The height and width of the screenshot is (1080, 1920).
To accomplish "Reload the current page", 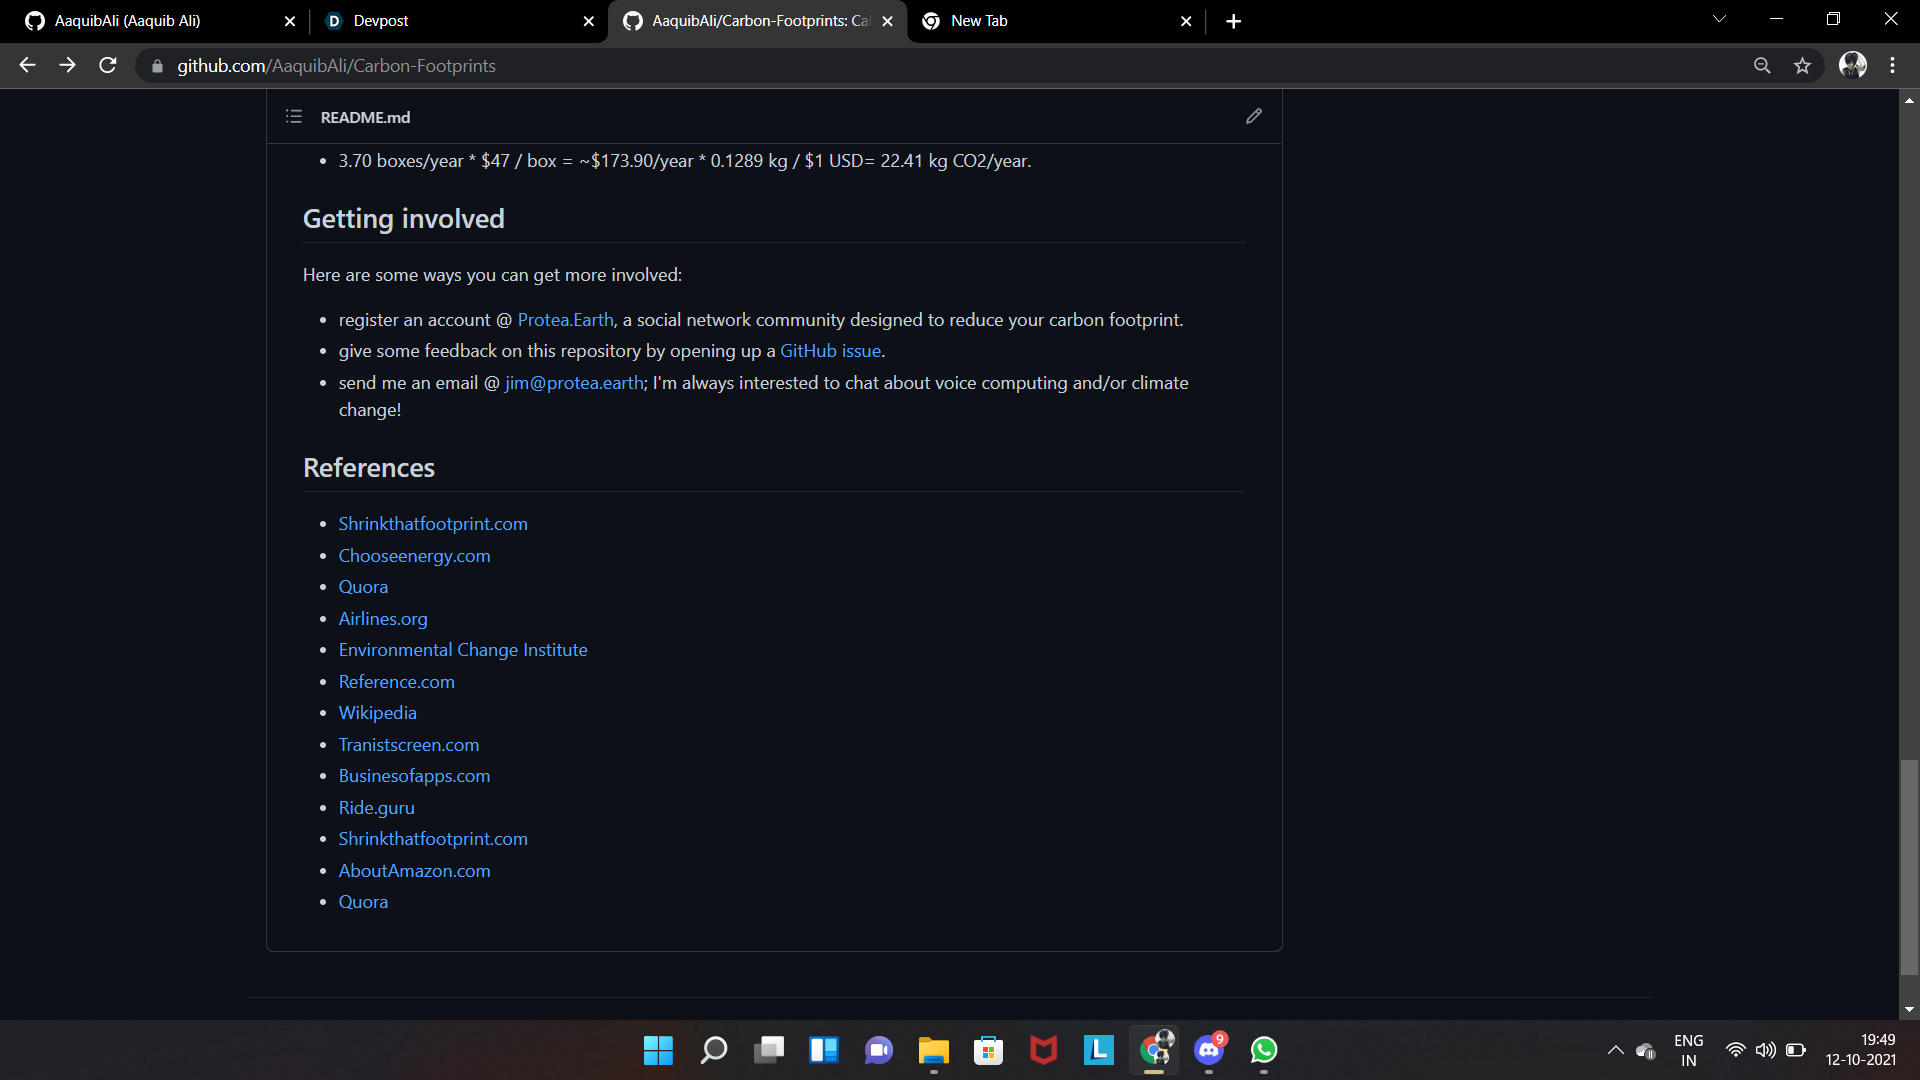I will point(108,66).
